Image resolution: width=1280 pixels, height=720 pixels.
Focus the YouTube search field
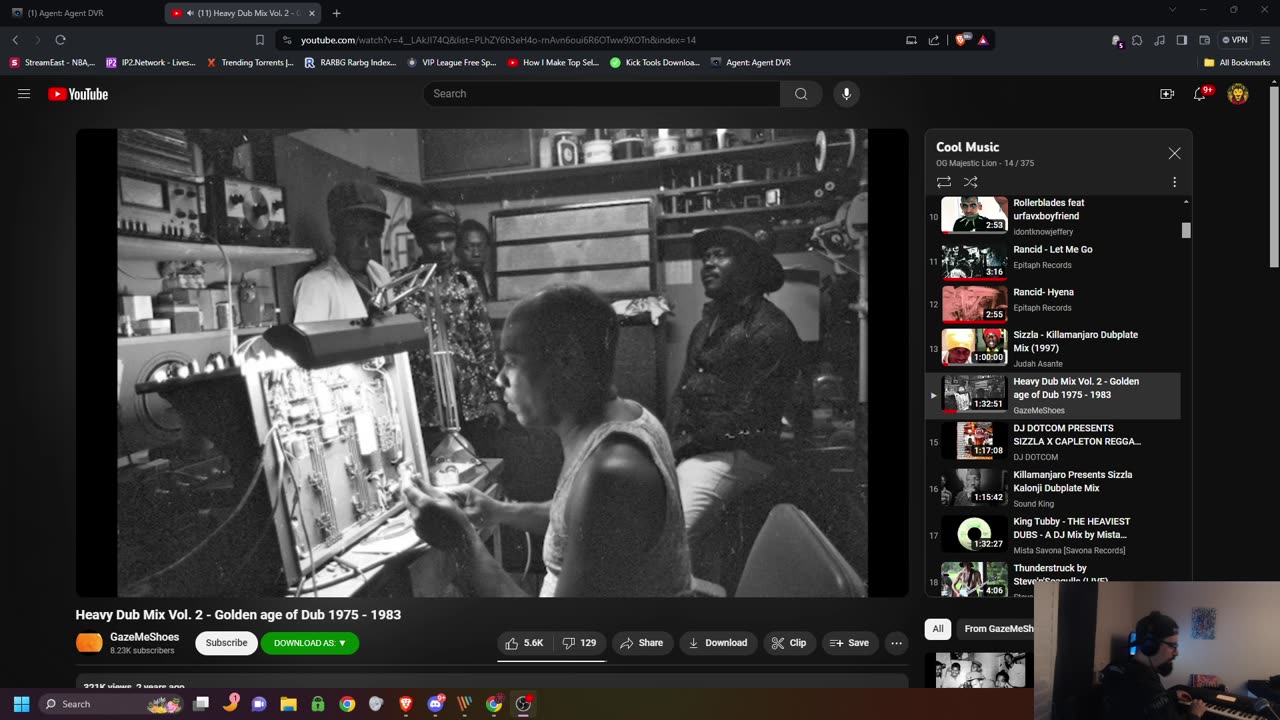pyautogui.click(x=601, y=94)
